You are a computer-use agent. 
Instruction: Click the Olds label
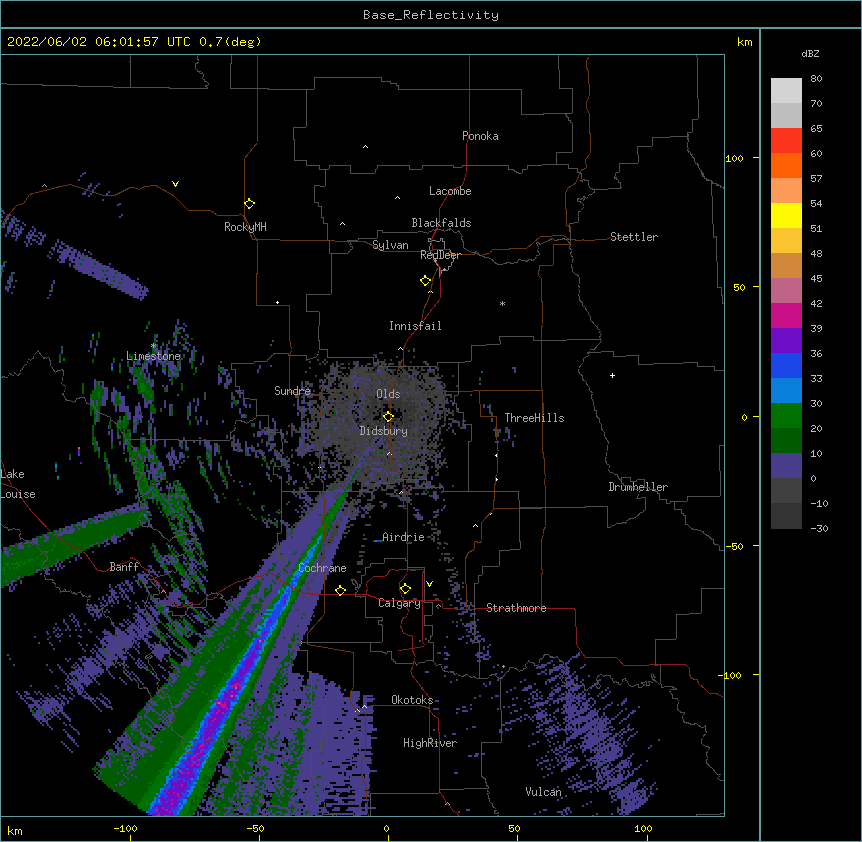[388, 394]
